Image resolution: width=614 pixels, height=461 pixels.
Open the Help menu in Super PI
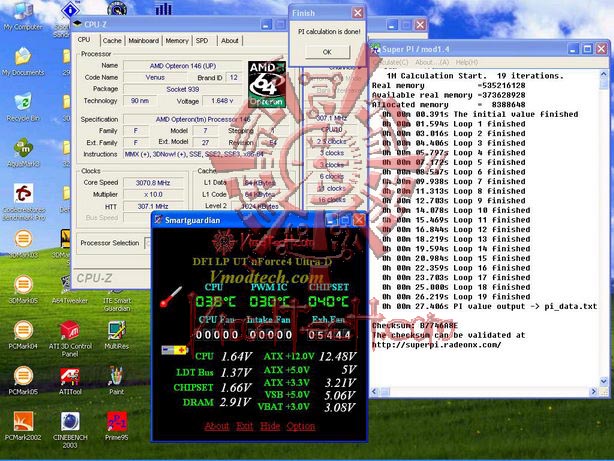pos(467,62)
